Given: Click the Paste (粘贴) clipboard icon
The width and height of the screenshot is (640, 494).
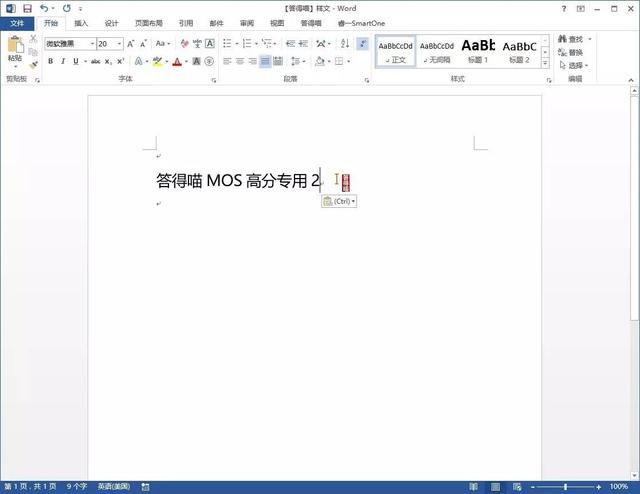Looking at the screenshot, I should 16,45.
